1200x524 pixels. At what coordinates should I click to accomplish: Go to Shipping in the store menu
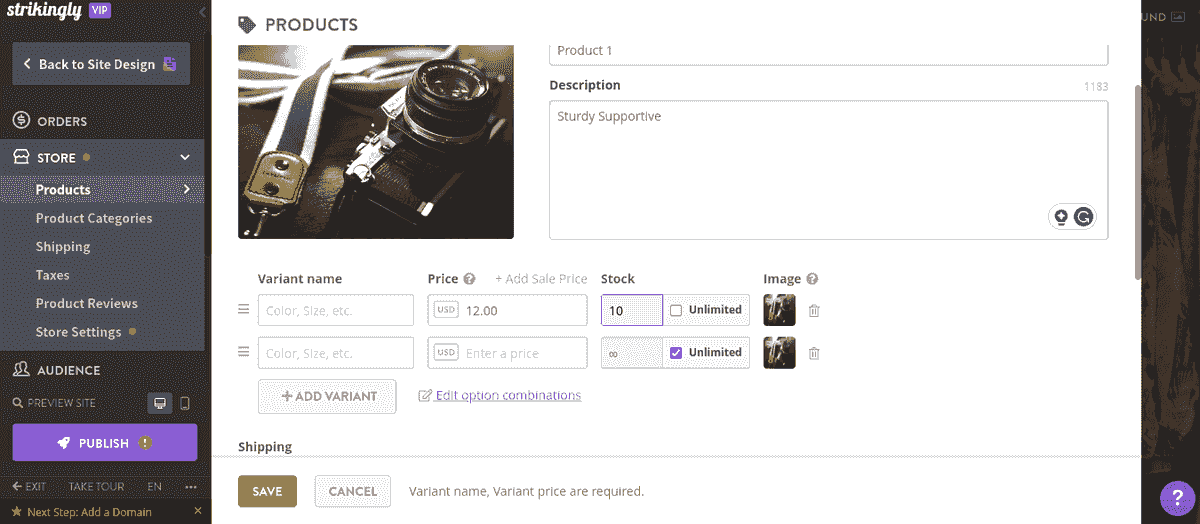click(x=63, y=246)
